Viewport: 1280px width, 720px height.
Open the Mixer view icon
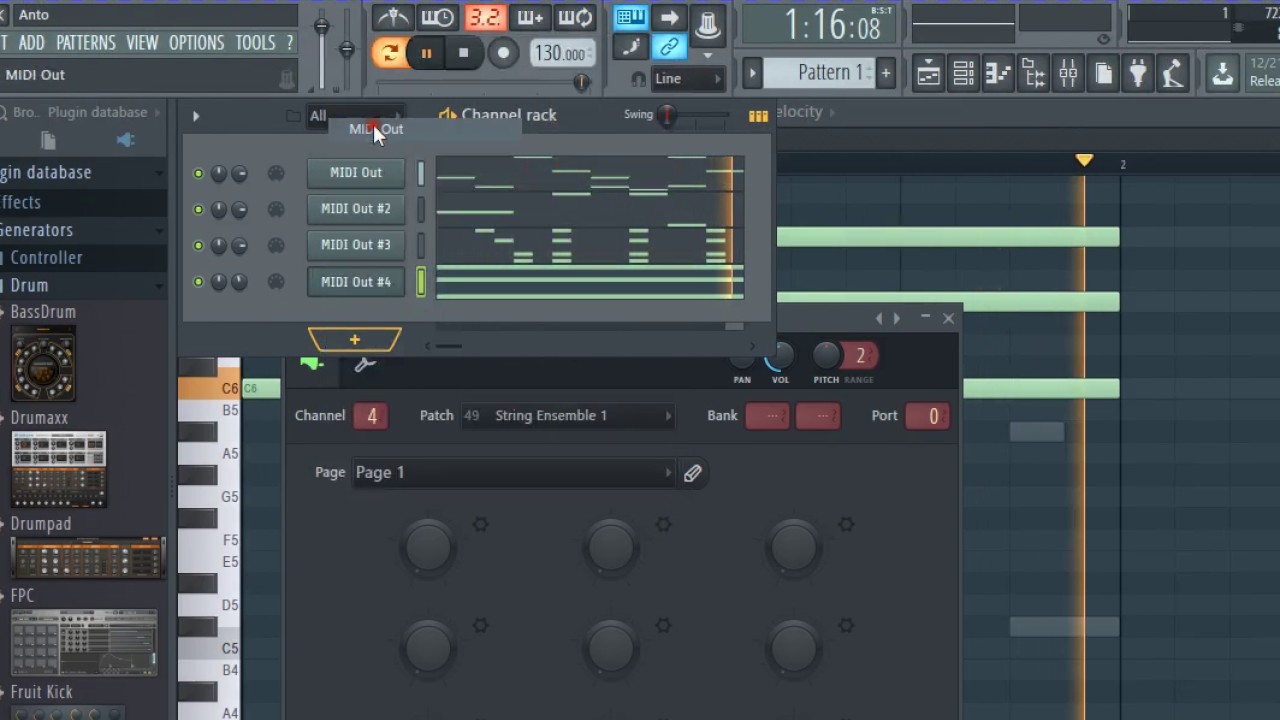[1068, 73]
